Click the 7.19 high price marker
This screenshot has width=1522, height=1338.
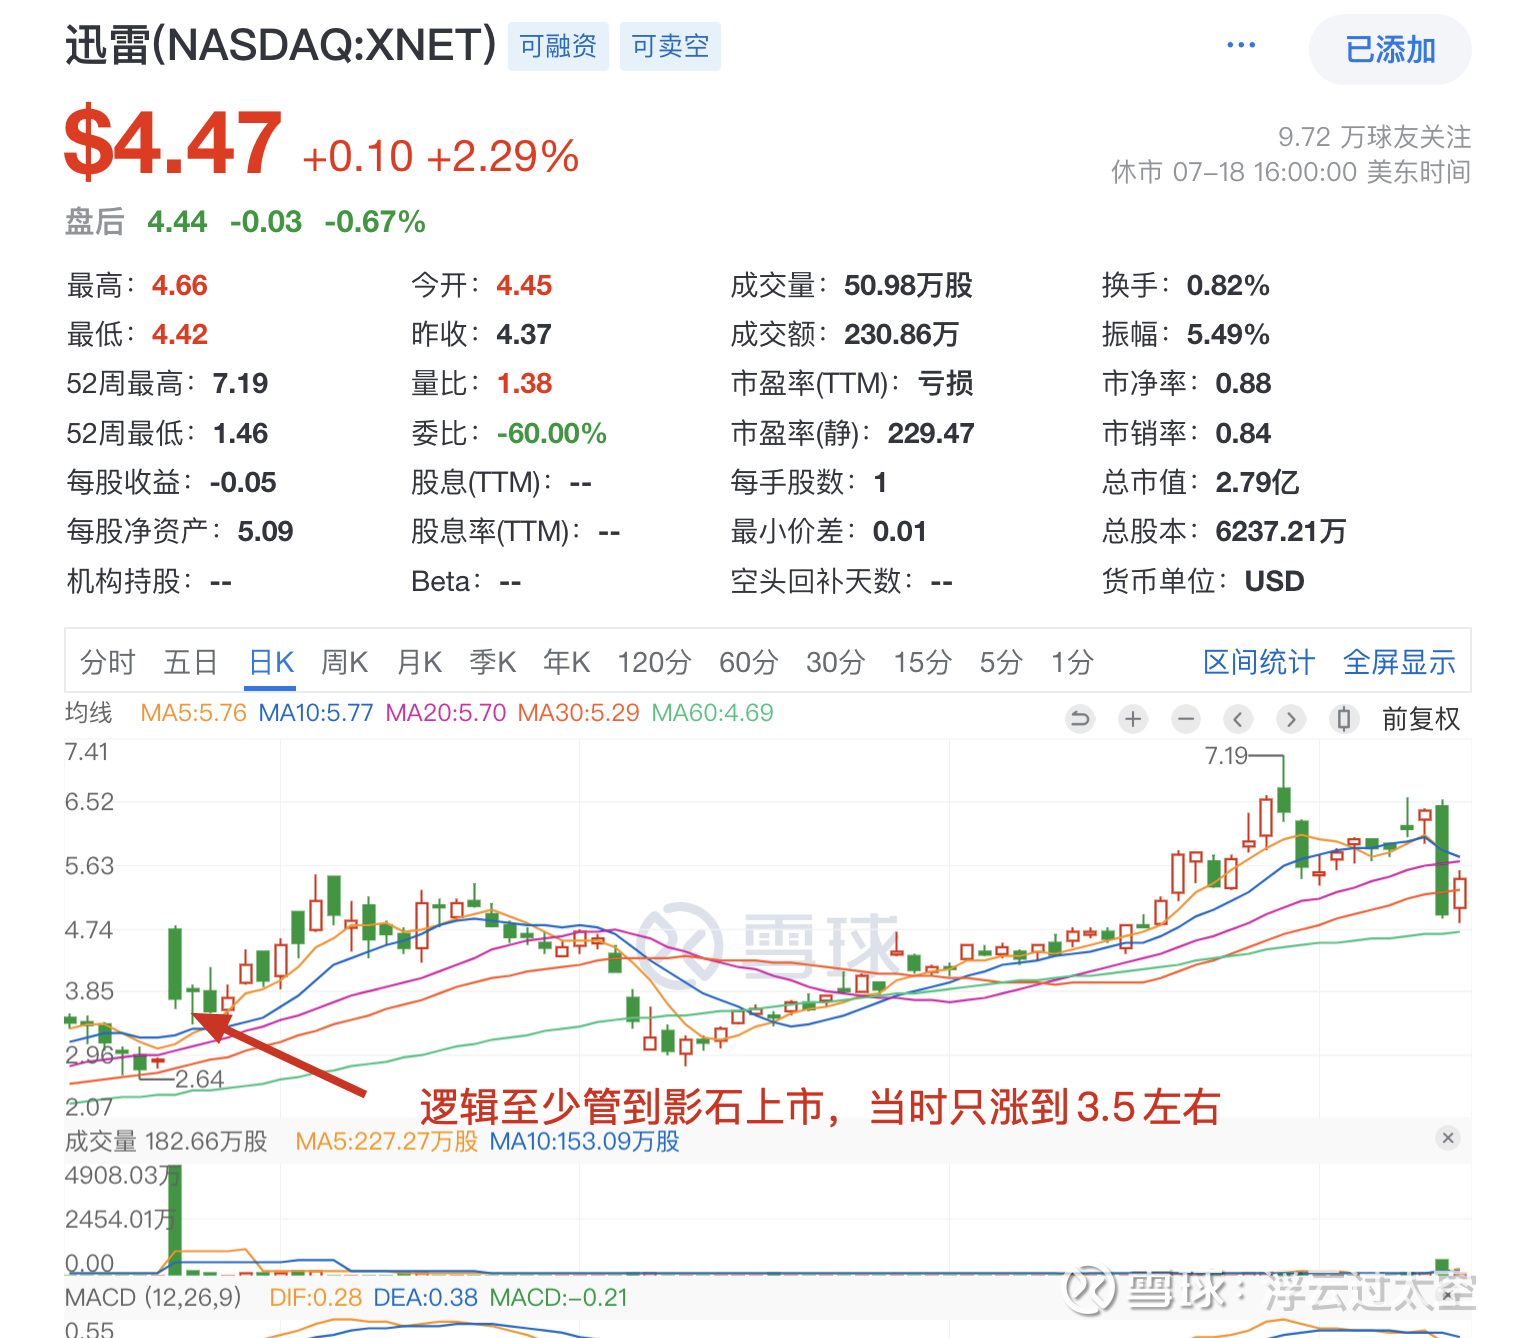(x=1226, y=756)
